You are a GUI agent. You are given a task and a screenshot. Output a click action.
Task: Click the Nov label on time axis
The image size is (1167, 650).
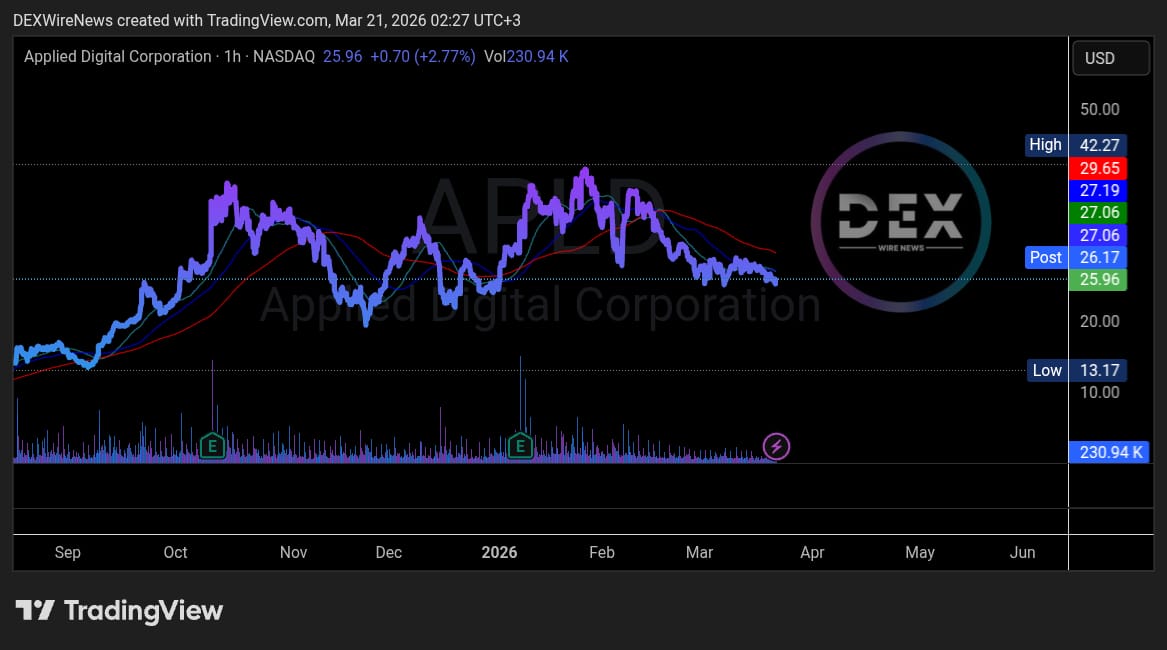[293, 552]
